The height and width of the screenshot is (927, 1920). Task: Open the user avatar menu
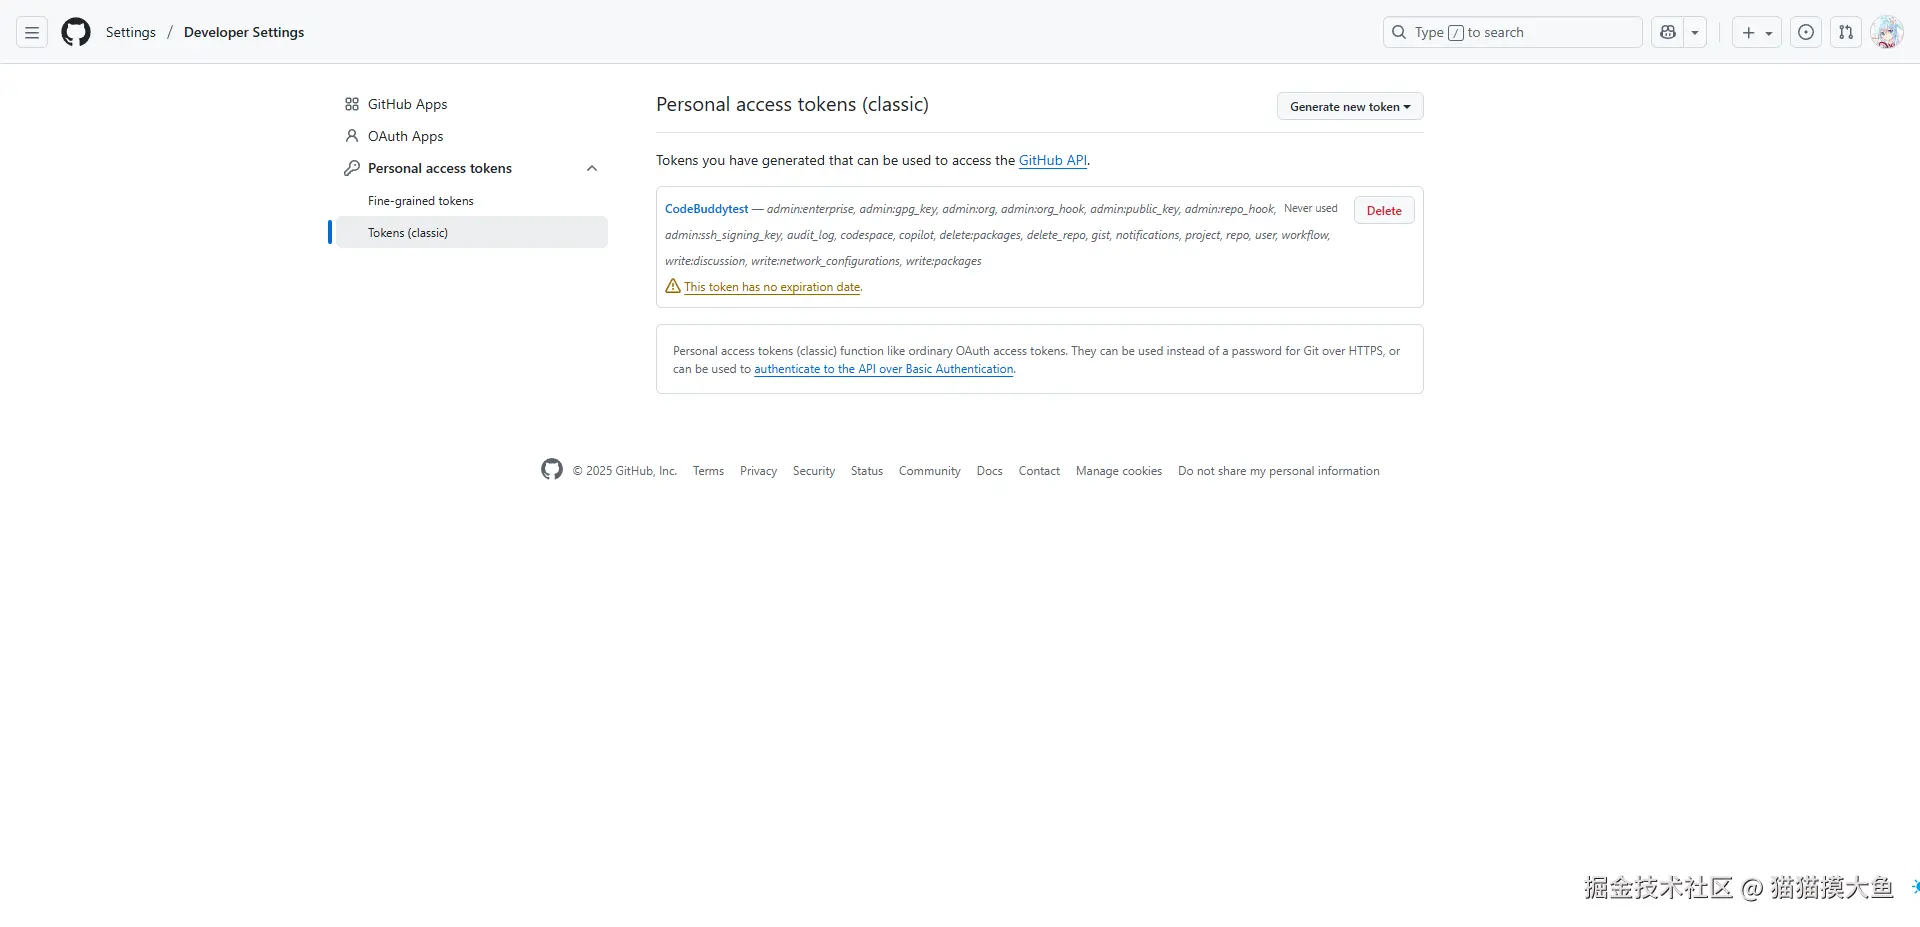[1887, 32]
